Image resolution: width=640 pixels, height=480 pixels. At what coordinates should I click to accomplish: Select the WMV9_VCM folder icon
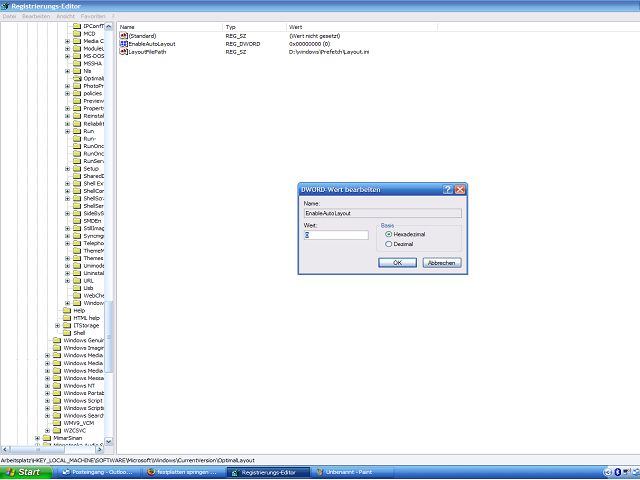[x=57, y=423]
